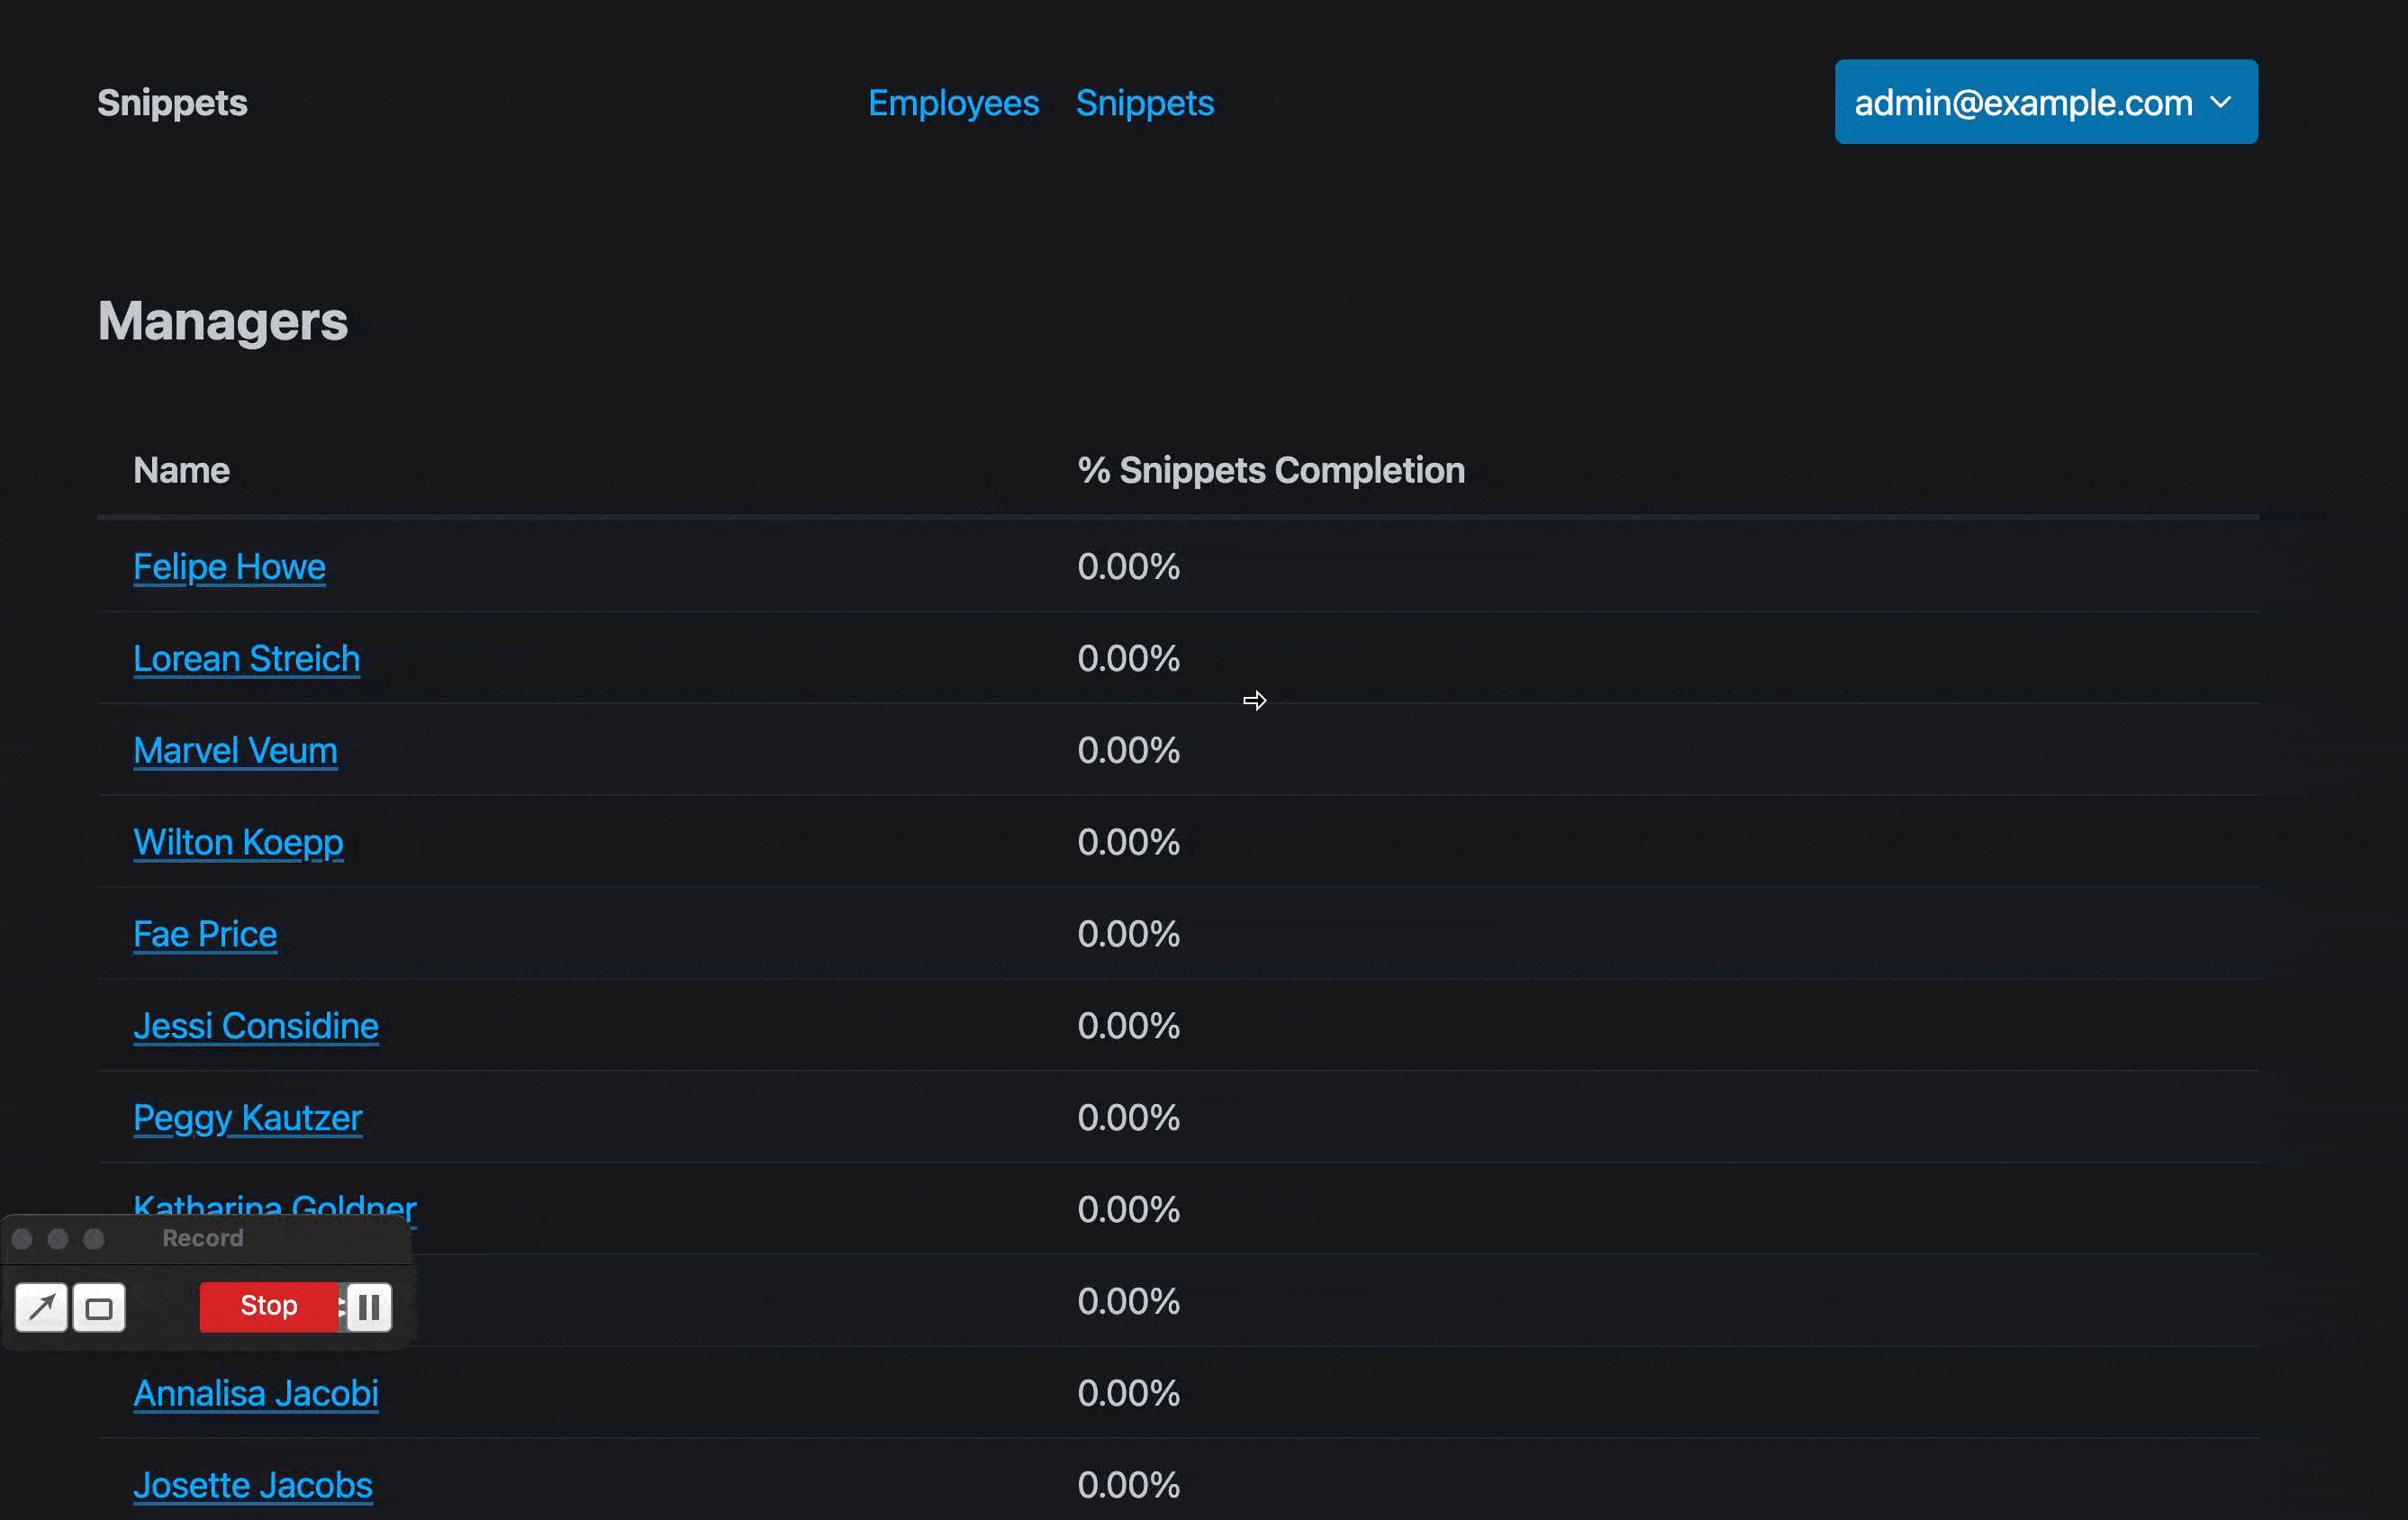Open Jessi Considine's manager page
2408x1520 pixels.
pyautogui.click(x=255, y=1025)
